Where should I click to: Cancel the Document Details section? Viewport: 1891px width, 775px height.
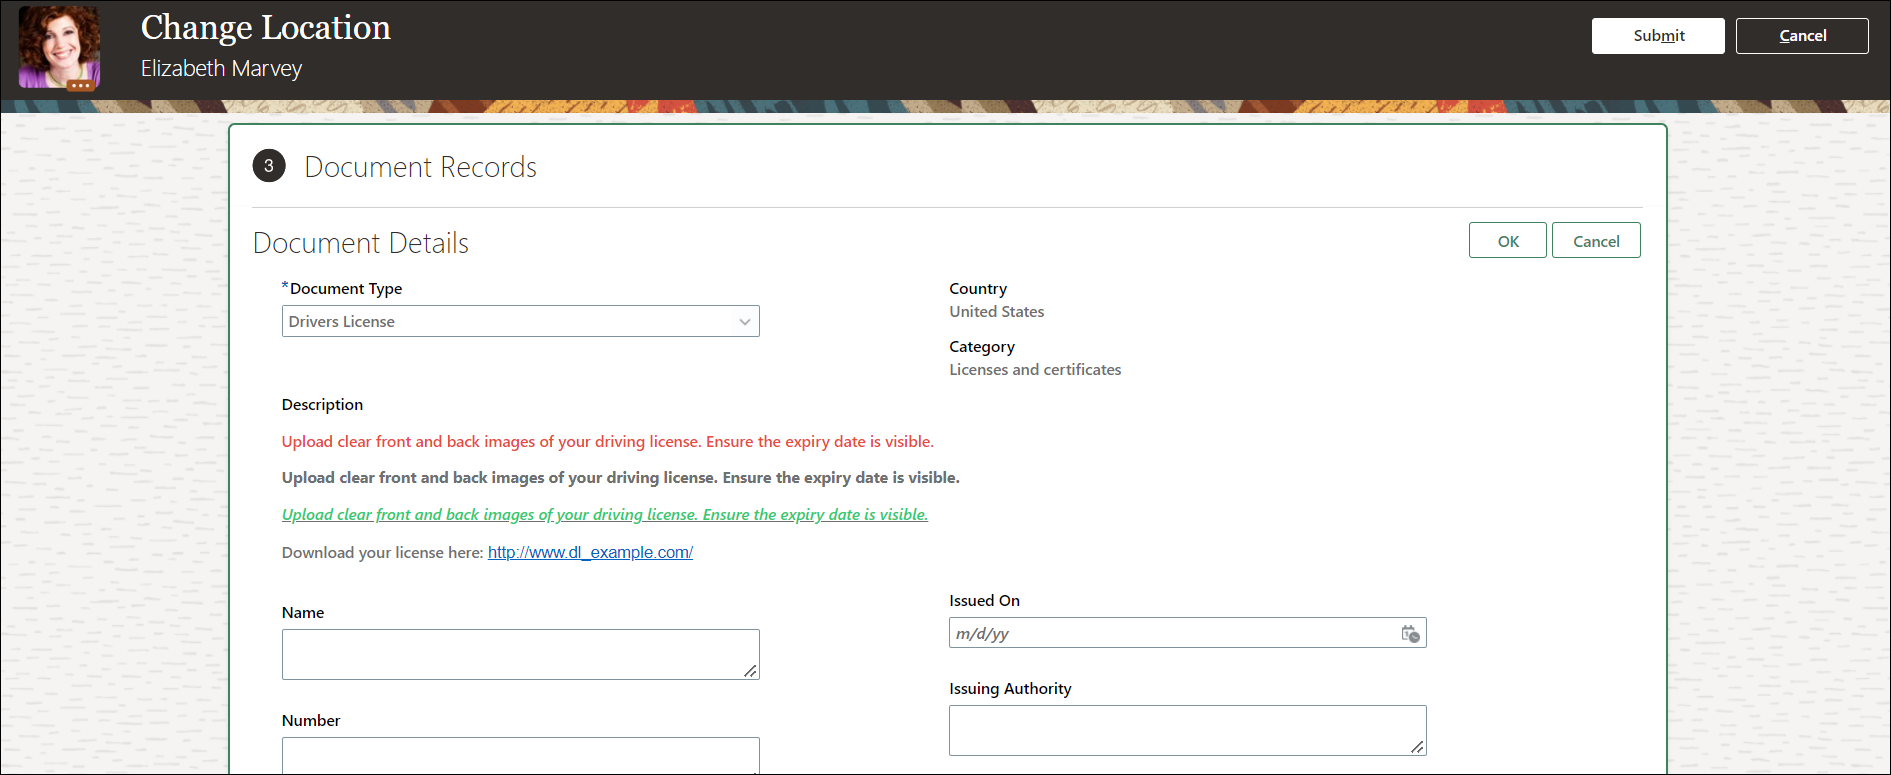click(1596, 241)
